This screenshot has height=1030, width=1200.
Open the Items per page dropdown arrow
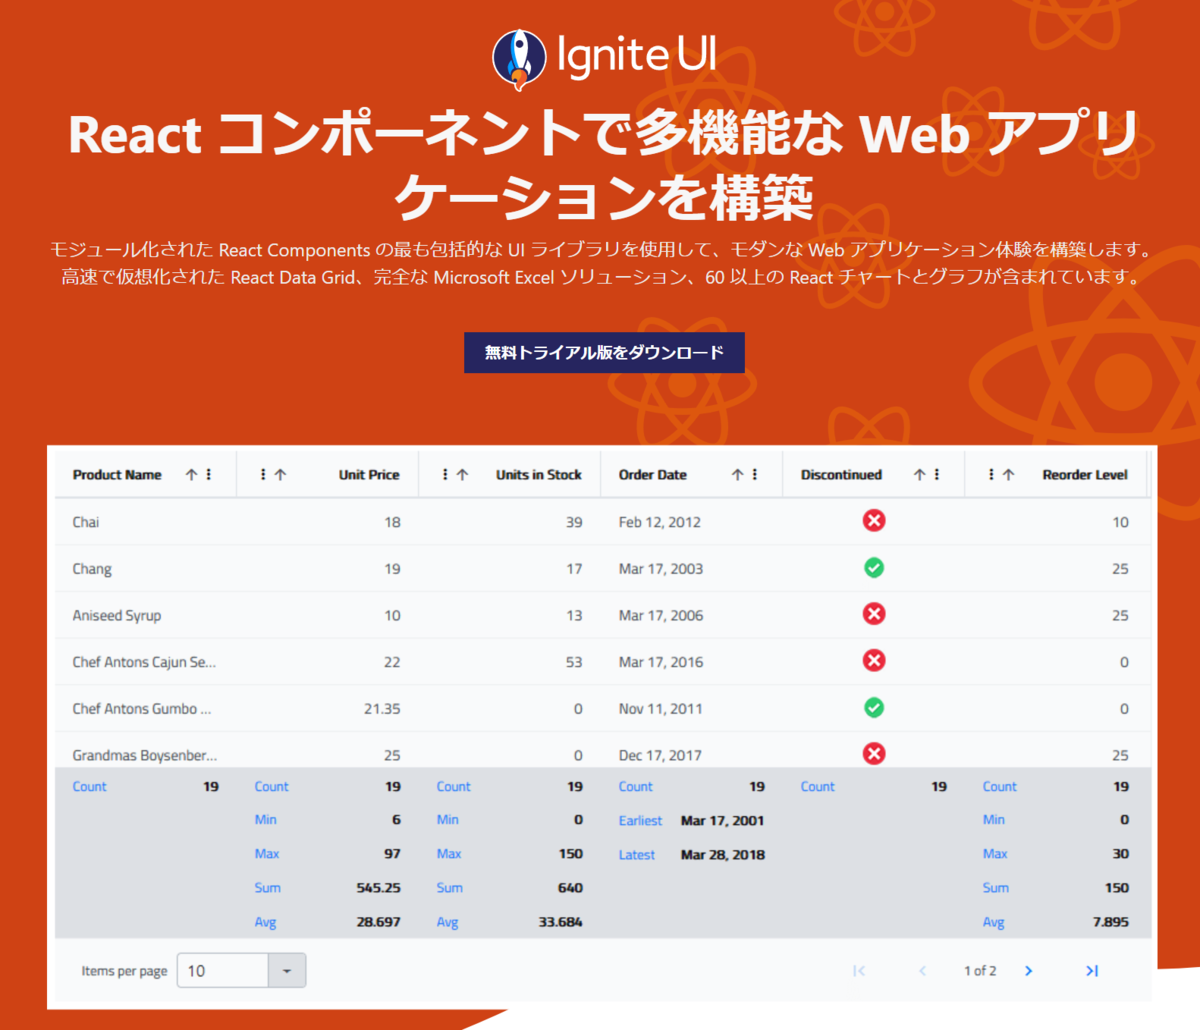[287, 971]
